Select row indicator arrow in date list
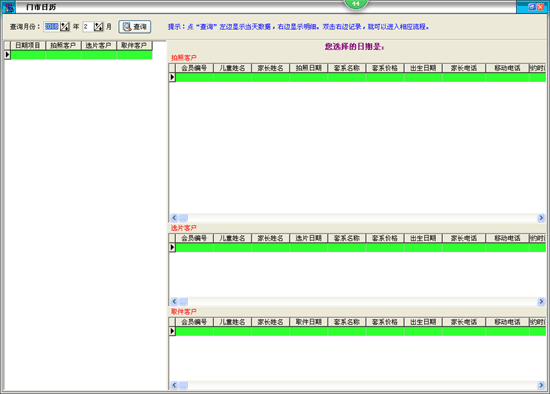The image size is (550, 394). click(x=7, y=55)
